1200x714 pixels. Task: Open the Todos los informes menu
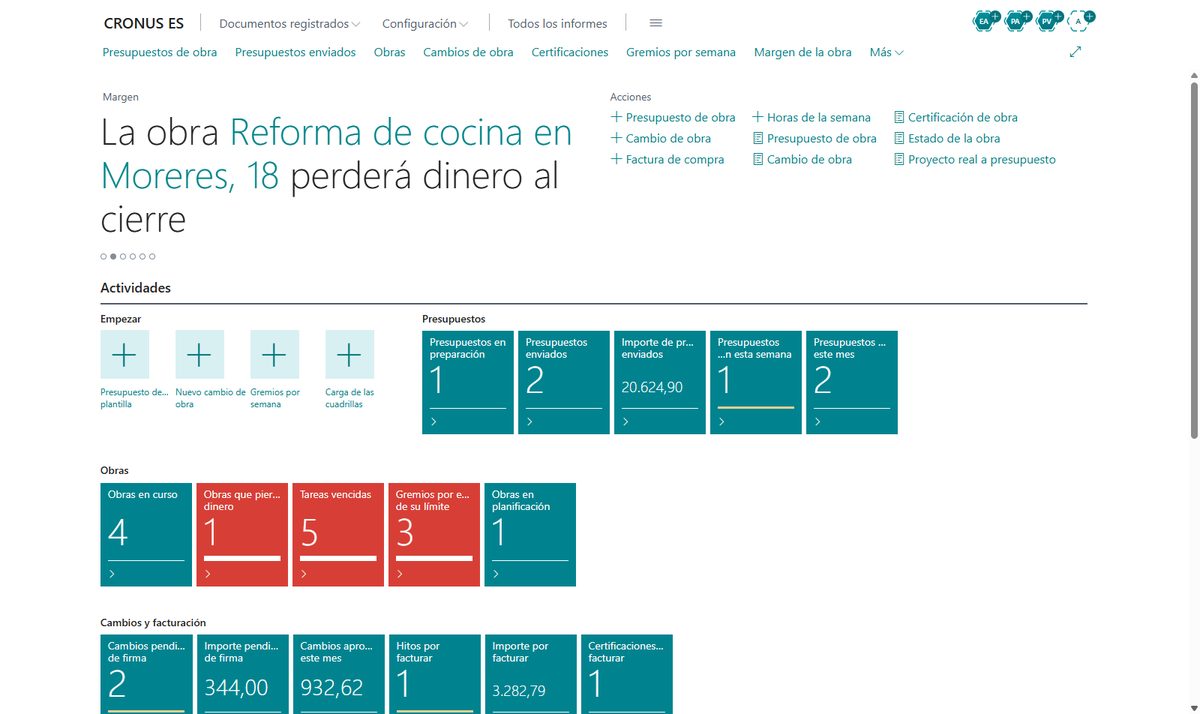(557, 23)
